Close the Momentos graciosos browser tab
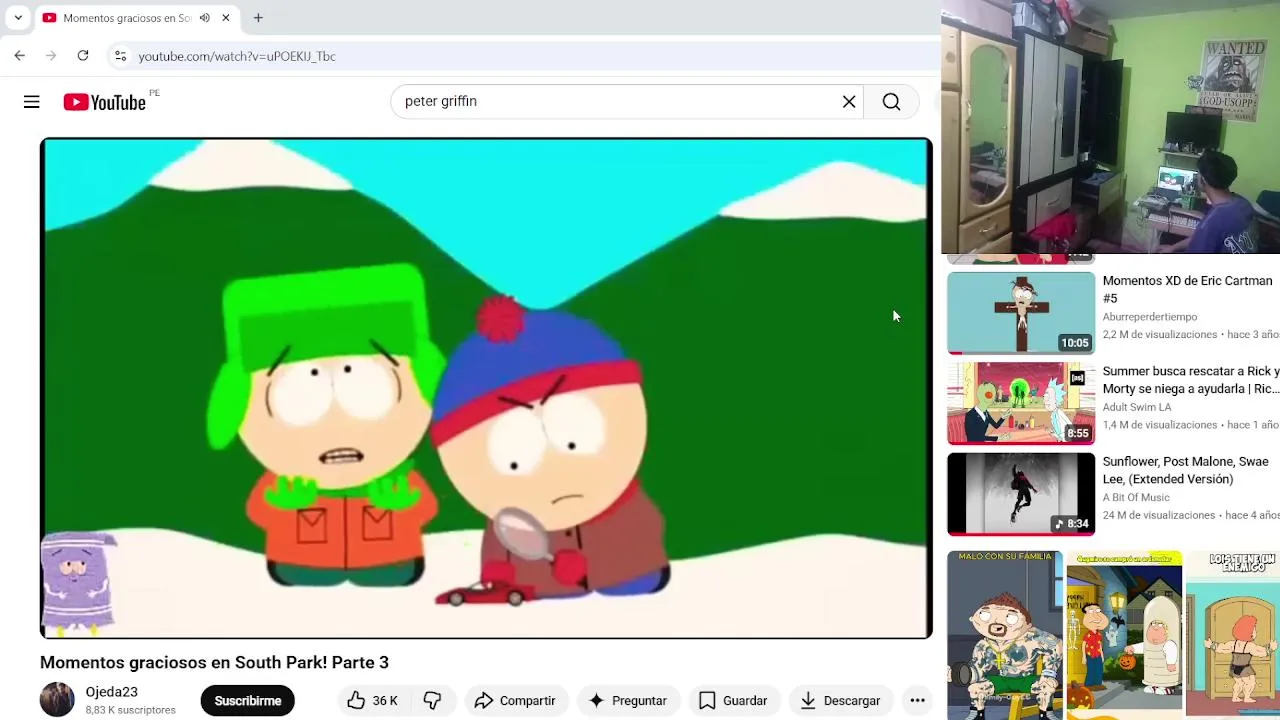1280x720 pixels. coord(226,18)
